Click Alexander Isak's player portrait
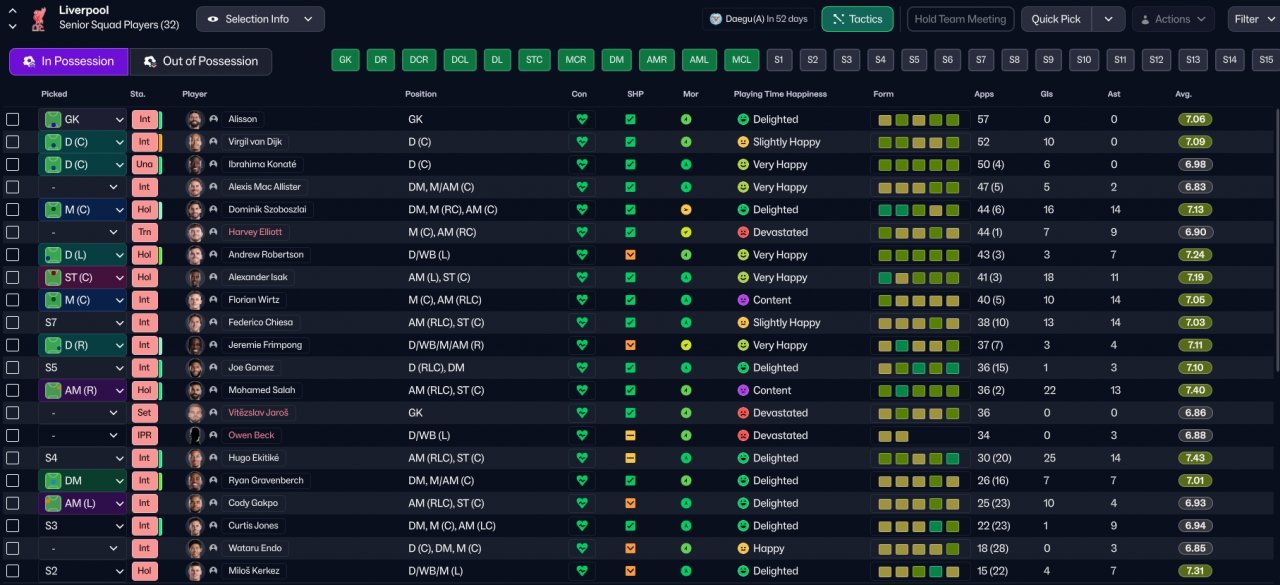 click(x=195, y=277)
